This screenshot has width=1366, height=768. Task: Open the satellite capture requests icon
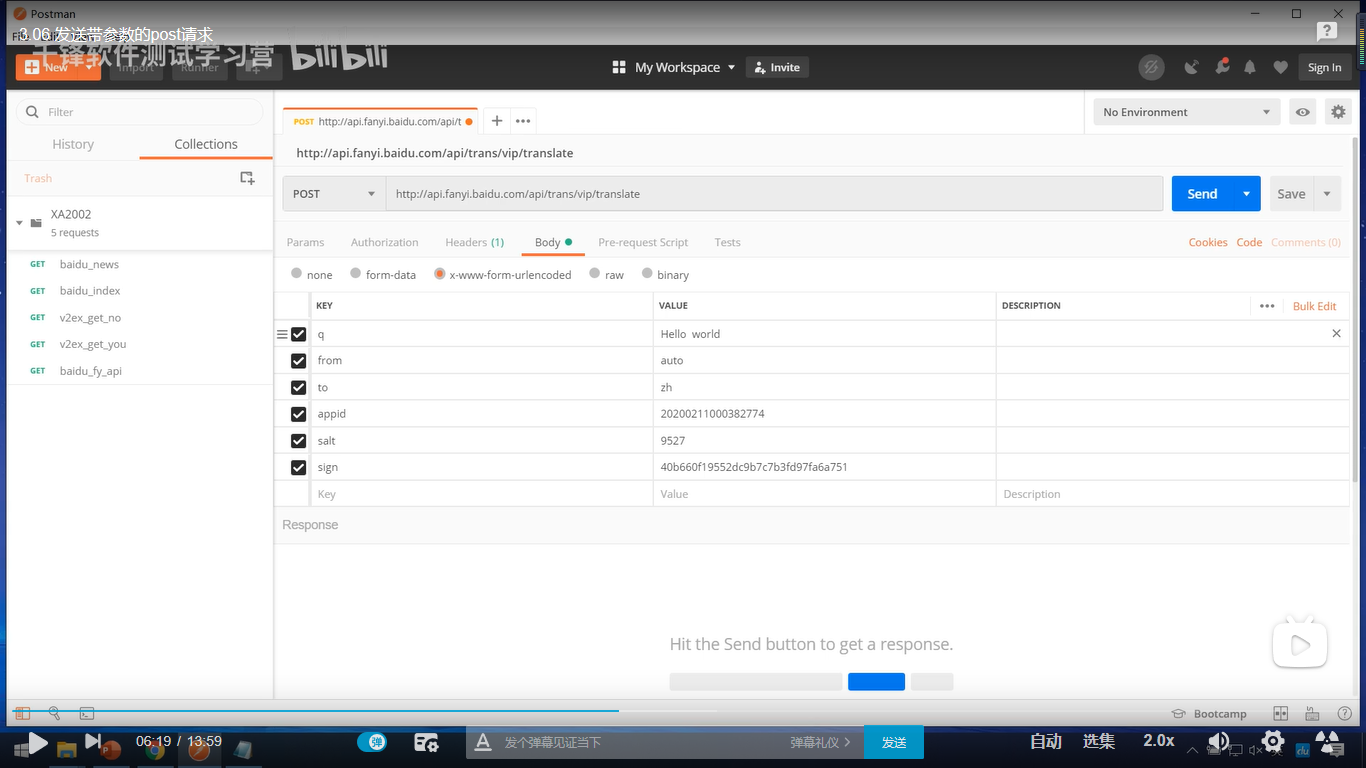tap(1191, 67)
